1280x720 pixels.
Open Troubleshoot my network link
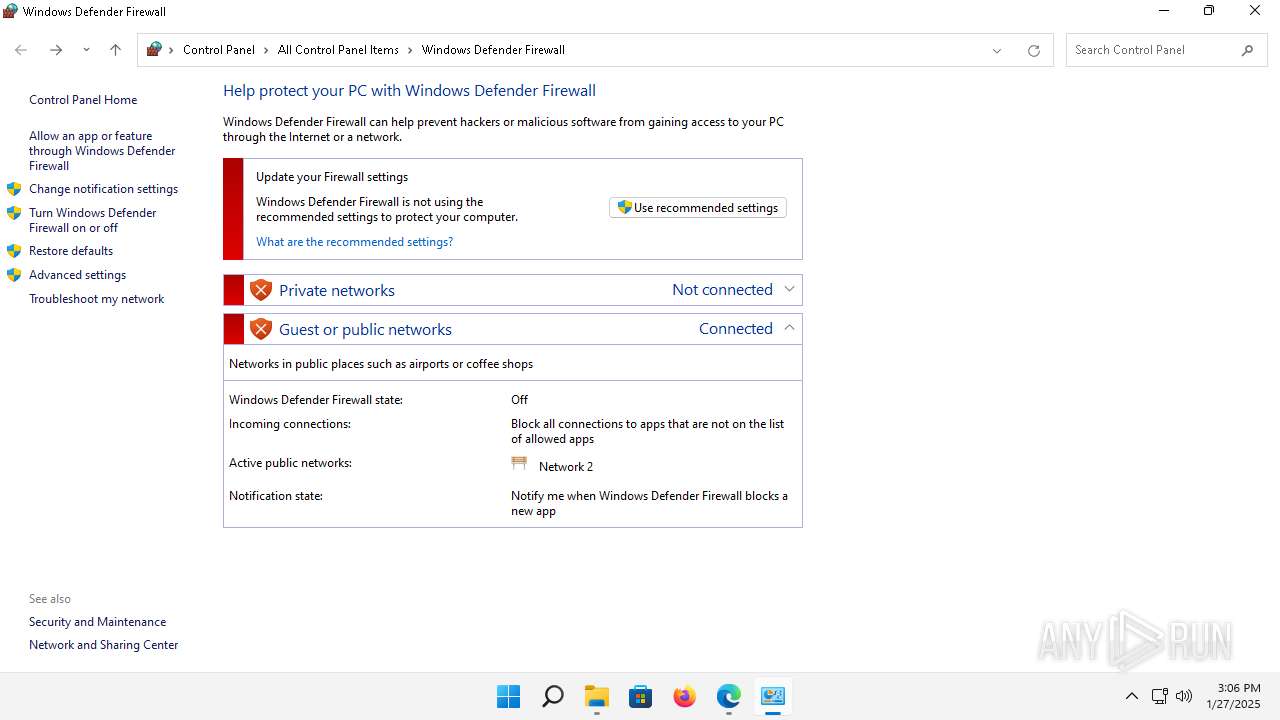pos(96,299)
